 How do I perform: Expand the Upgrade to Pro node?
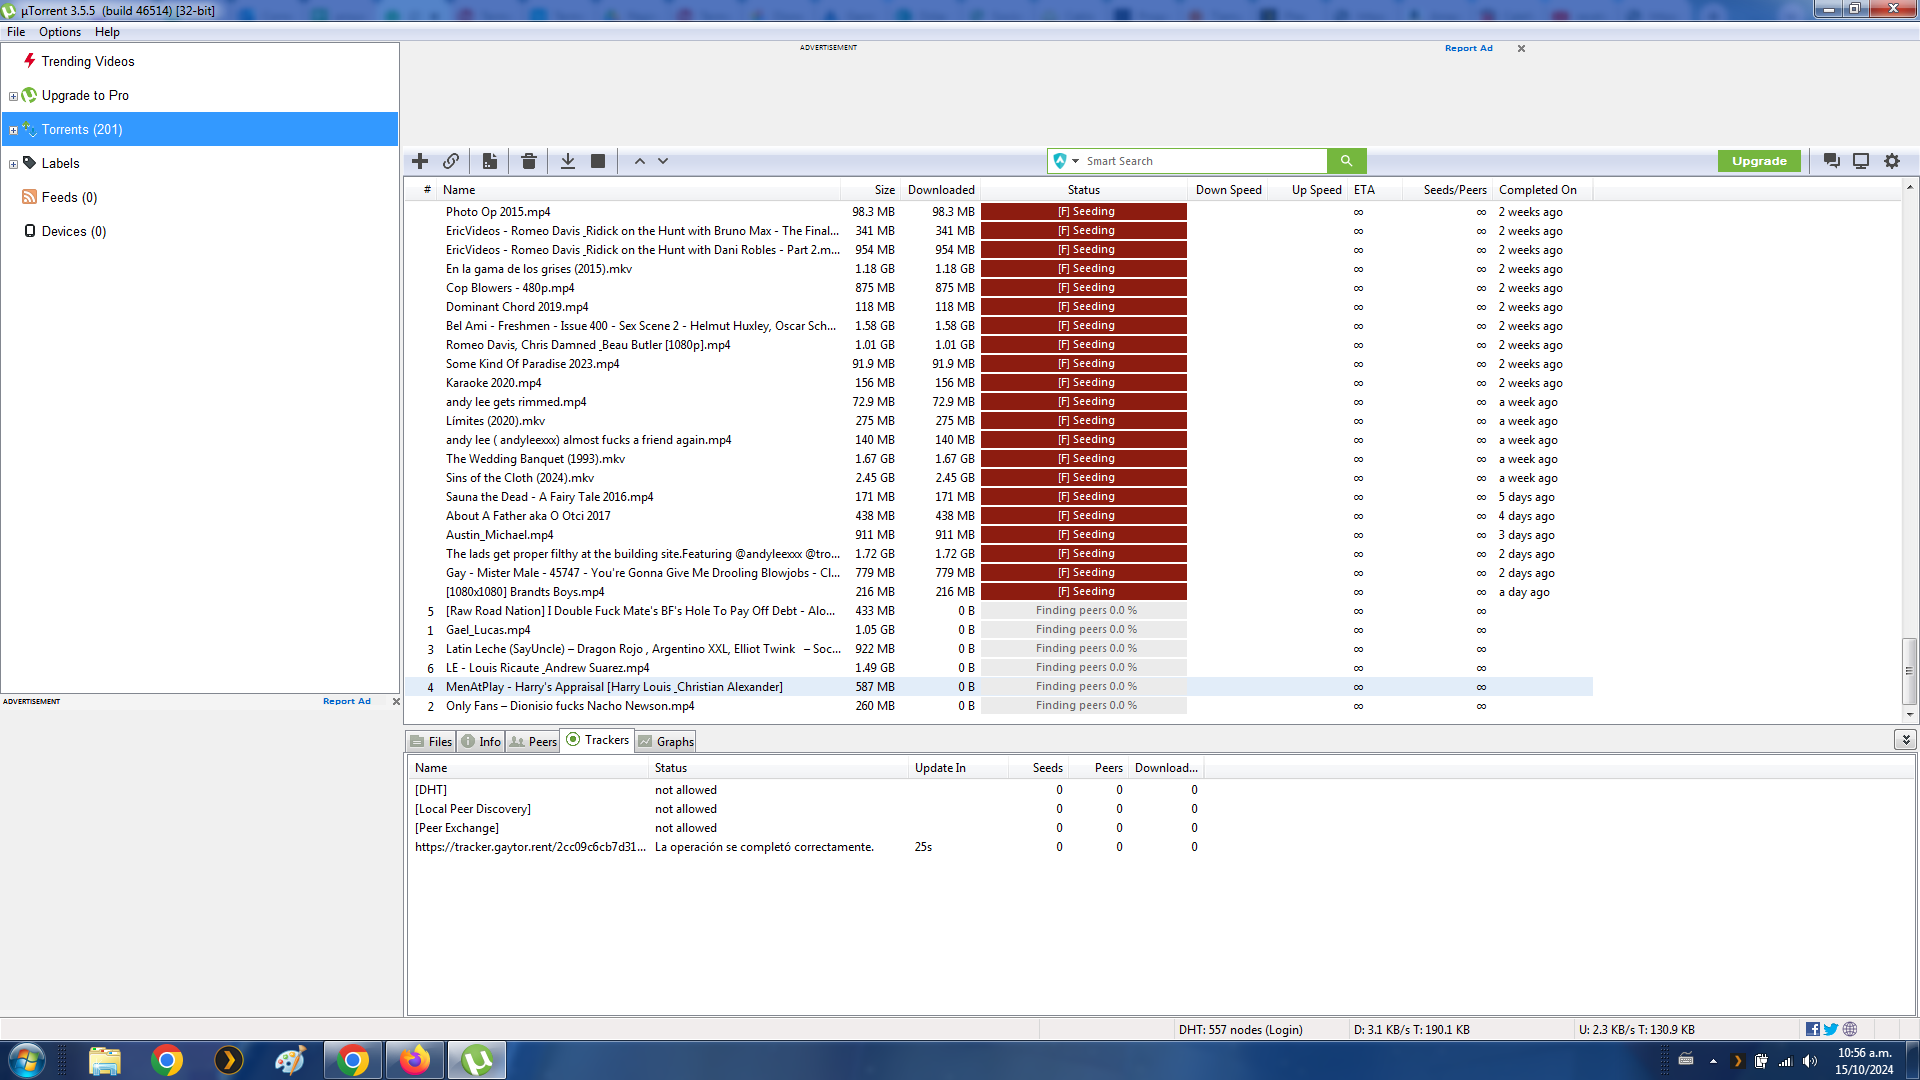[13, 97]
